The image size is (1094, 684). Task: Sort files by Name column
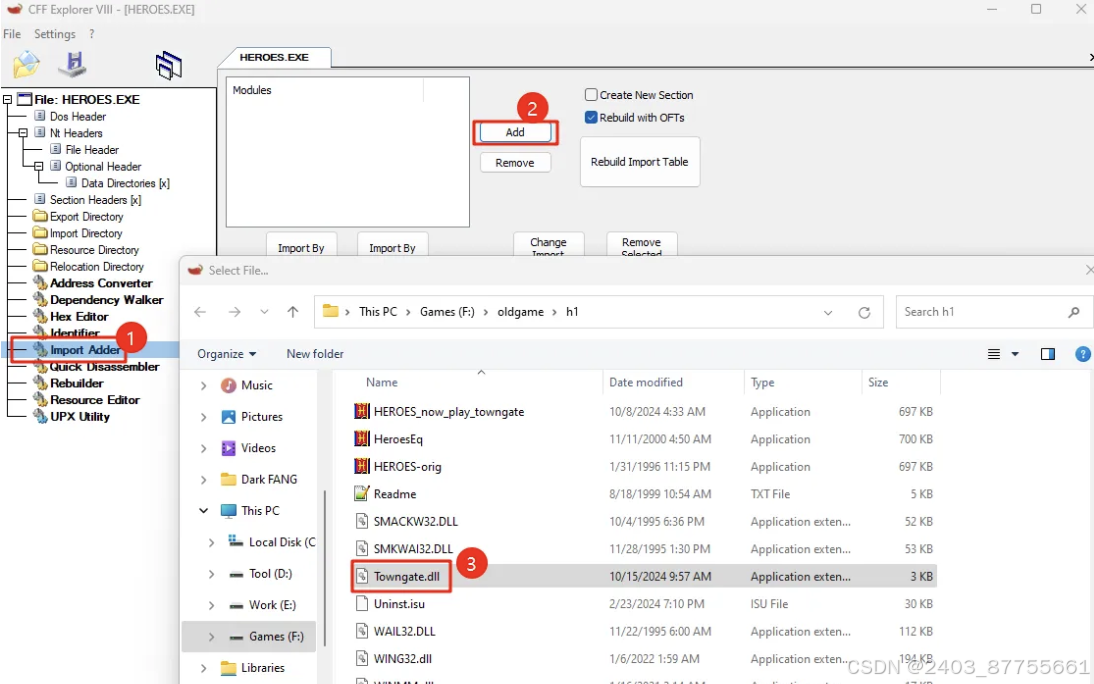382,382
